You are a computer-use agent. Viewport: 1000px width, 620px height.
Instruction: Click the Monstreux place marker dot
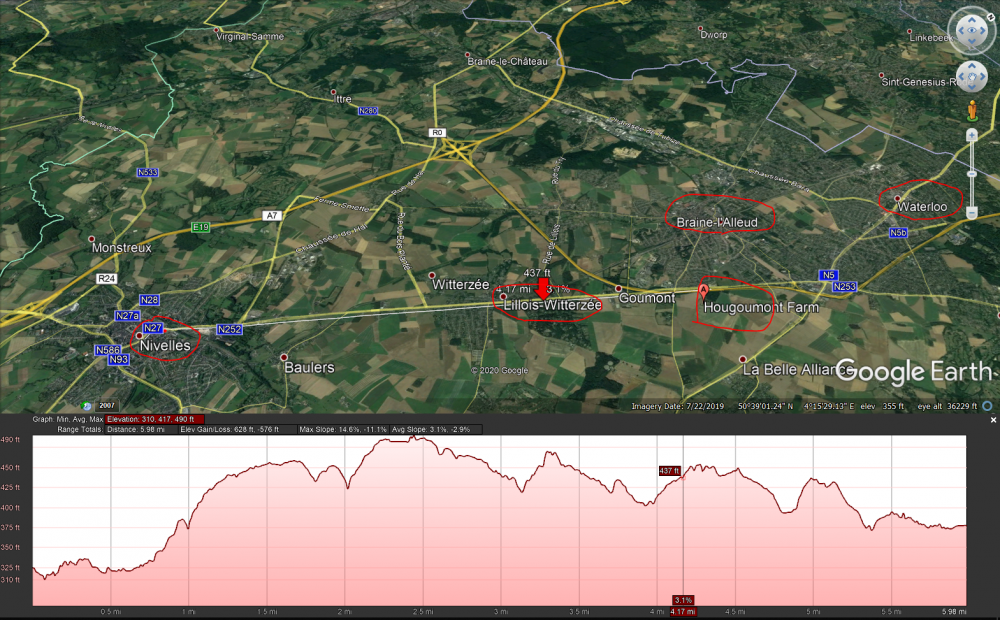point(91,239)
